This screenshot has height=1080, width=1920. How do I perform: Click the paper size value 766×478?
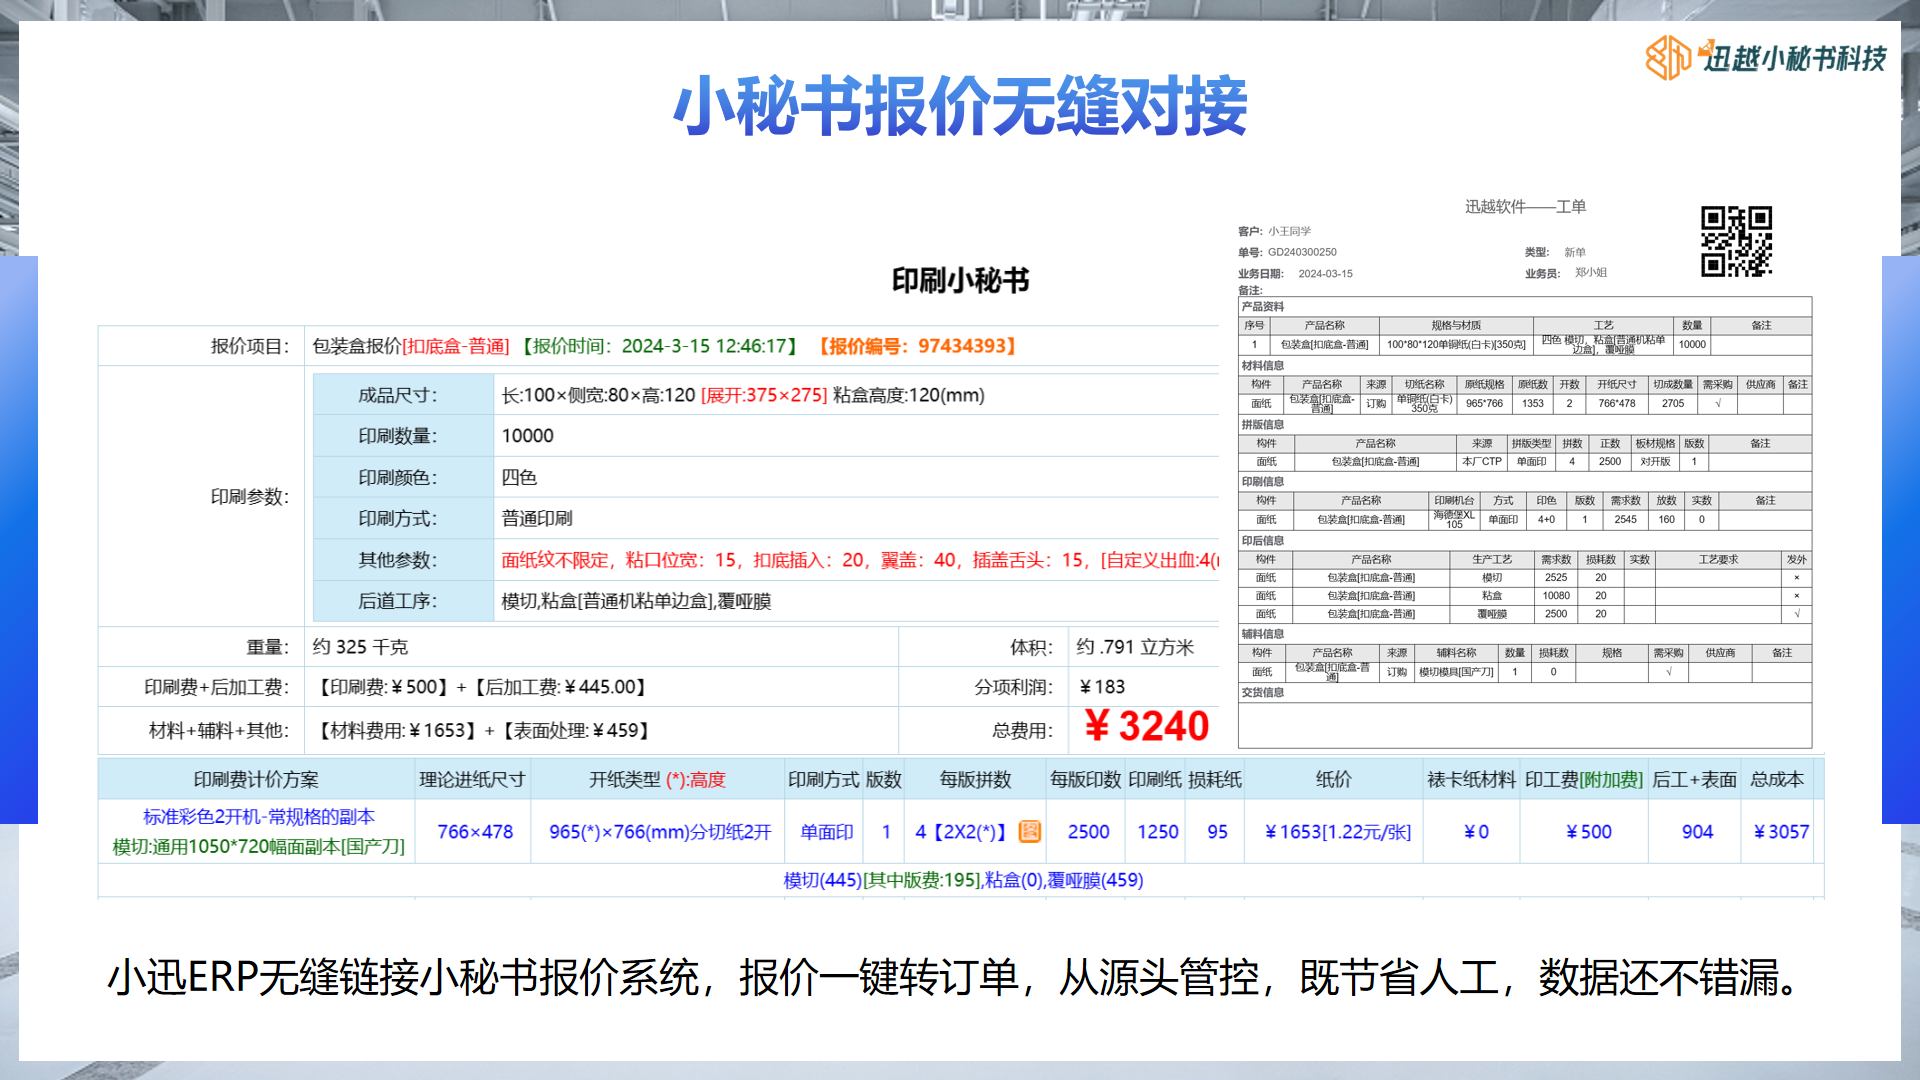(x=475, y=832)
